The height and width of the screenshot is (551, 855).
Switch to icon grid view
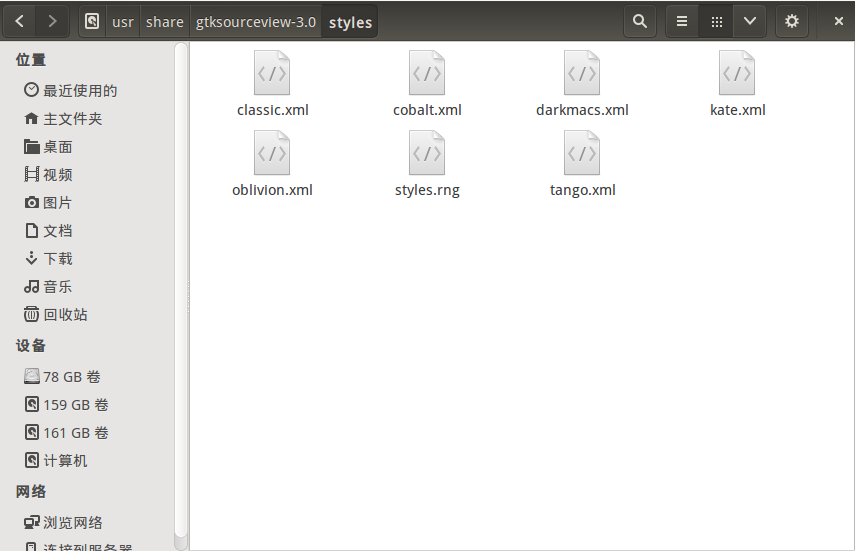(716, 21)
